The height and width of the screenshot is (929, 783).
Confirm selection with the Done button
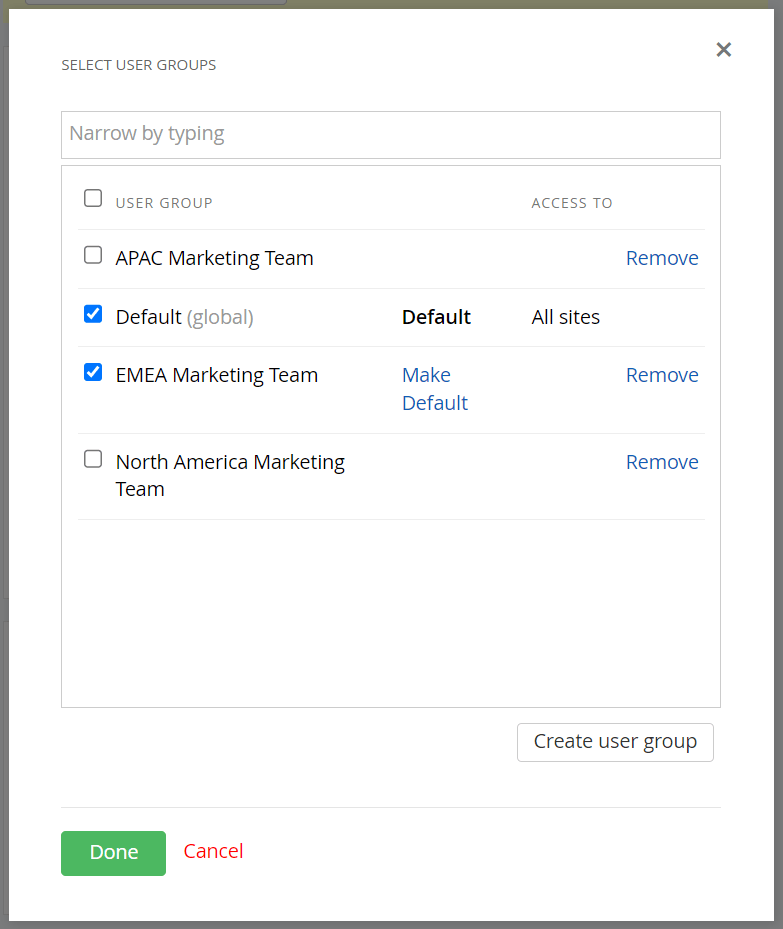pos(113,853)
